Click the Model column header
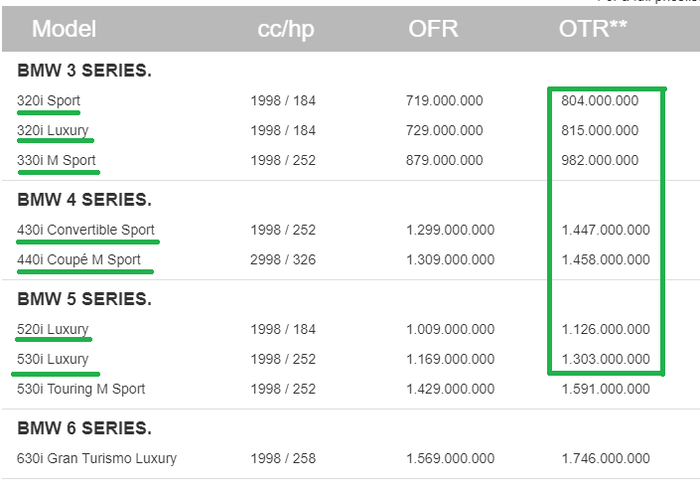The height and width of the screenshot is (490, 700). click(x=64, y=29)
